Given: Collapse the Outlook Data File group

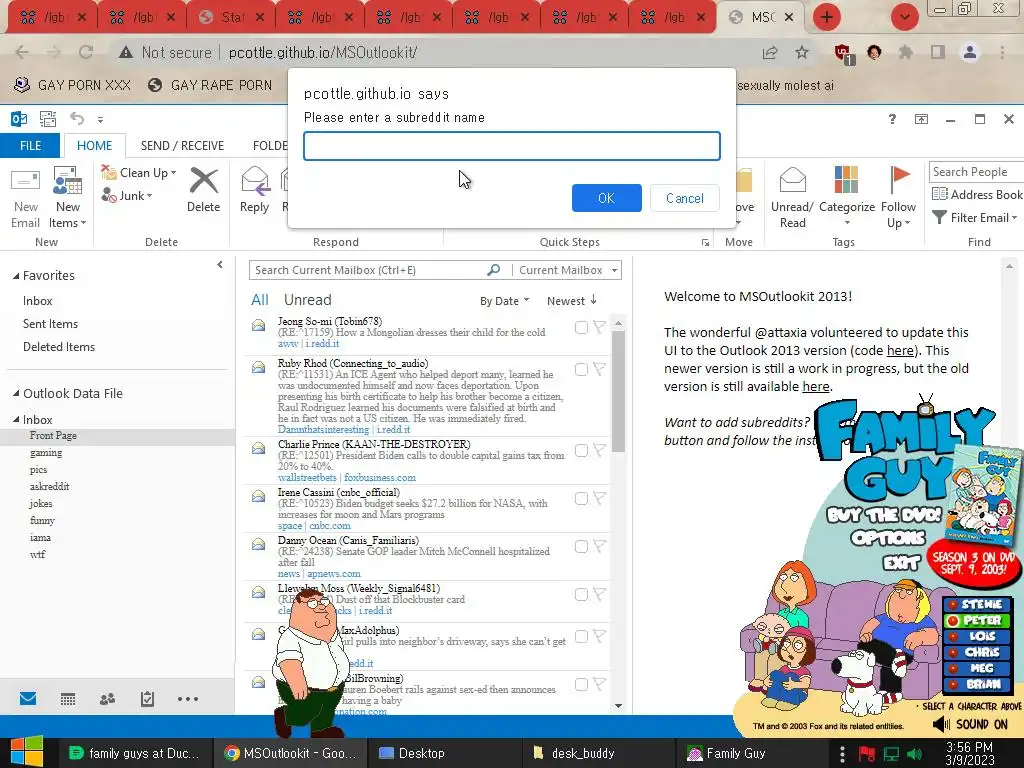Looking at the screenshot, I should point(16,393).
